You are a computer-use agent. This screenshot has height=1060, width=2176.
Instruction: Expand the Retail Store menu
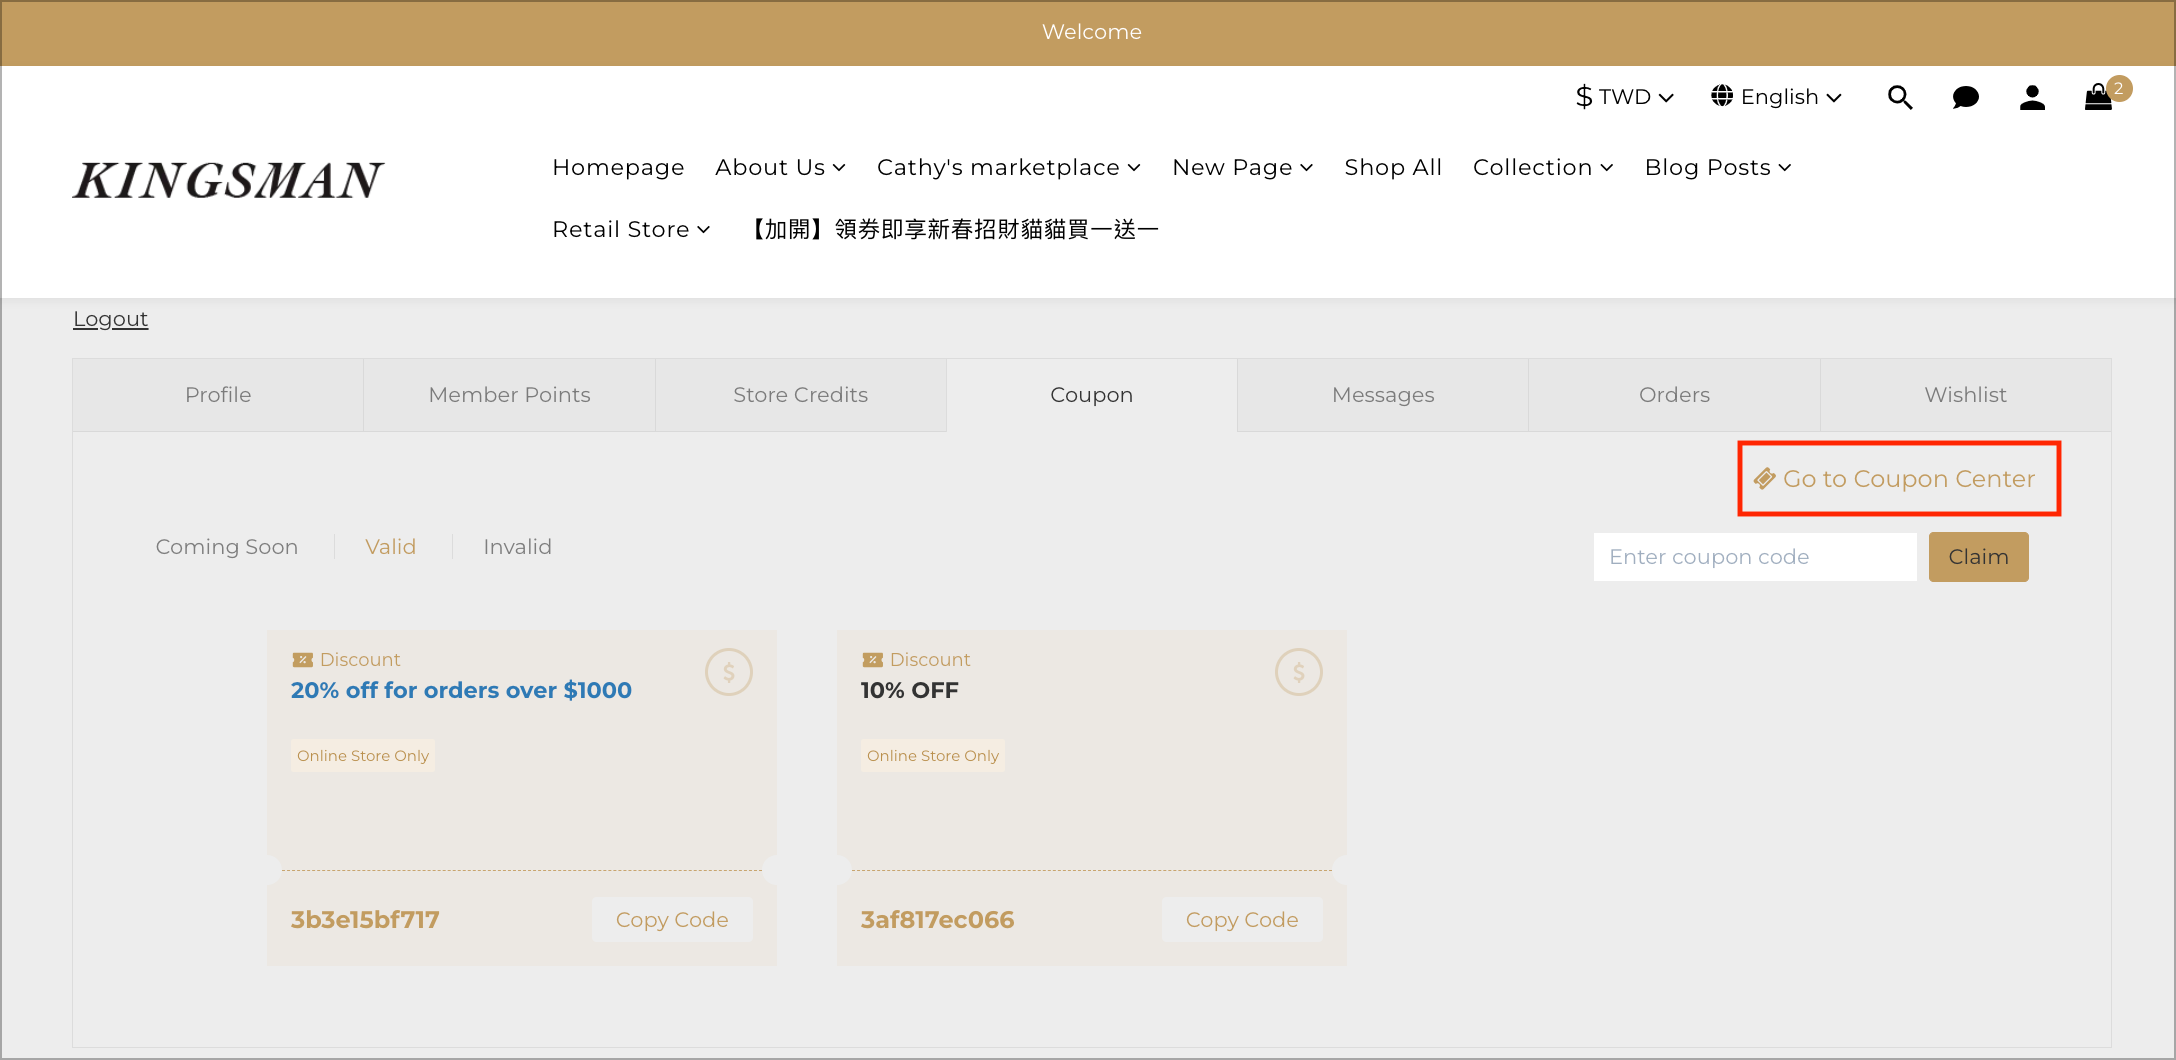pyautogui.click(x=631, y=229)
